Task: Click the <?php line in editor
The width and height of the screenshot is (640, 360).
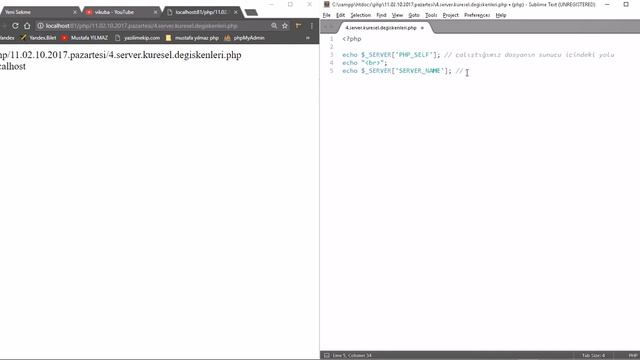Action: pos(351,39)
